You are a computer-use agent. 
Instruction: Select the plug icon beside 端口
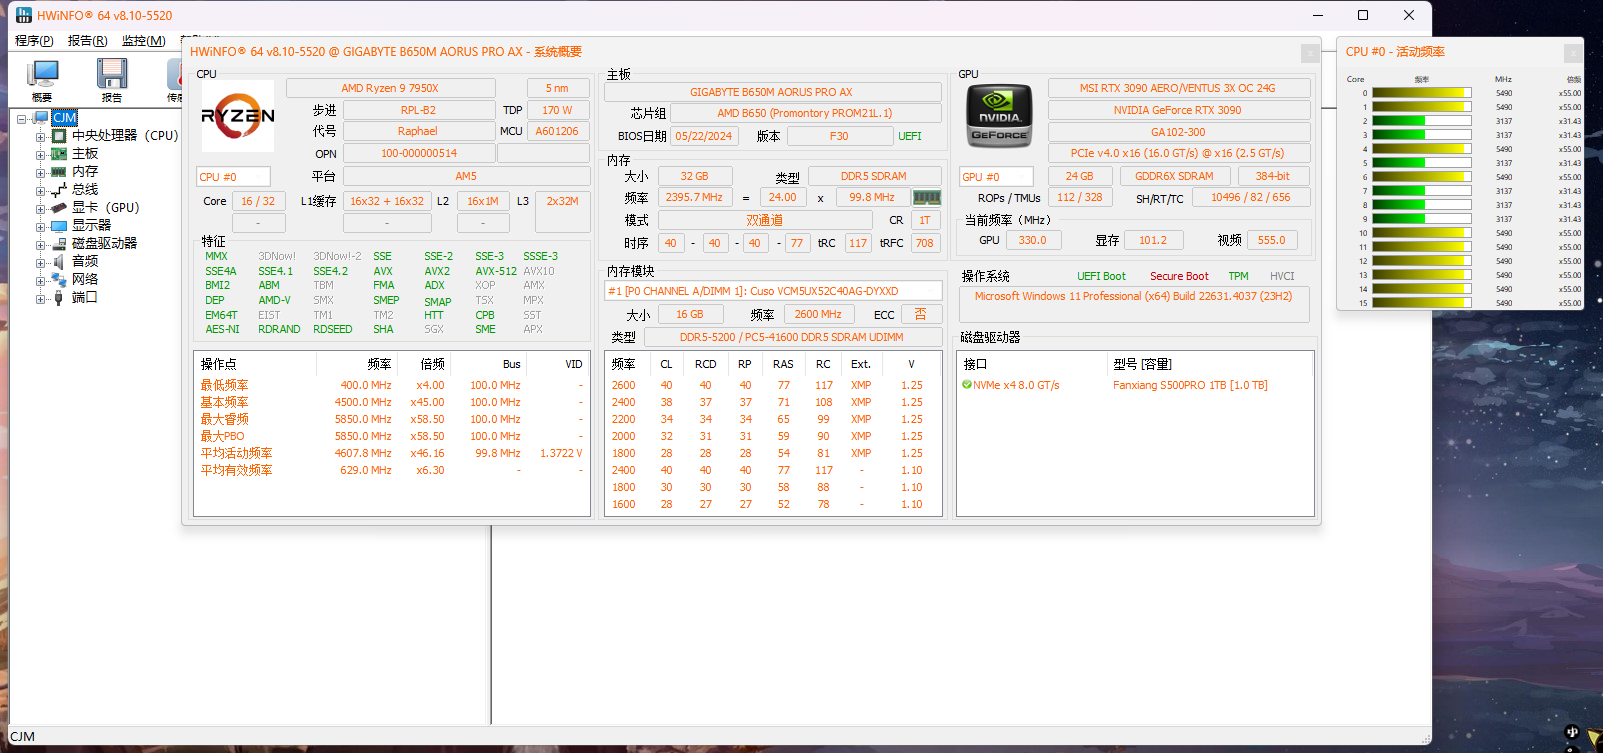click(59, 298)
